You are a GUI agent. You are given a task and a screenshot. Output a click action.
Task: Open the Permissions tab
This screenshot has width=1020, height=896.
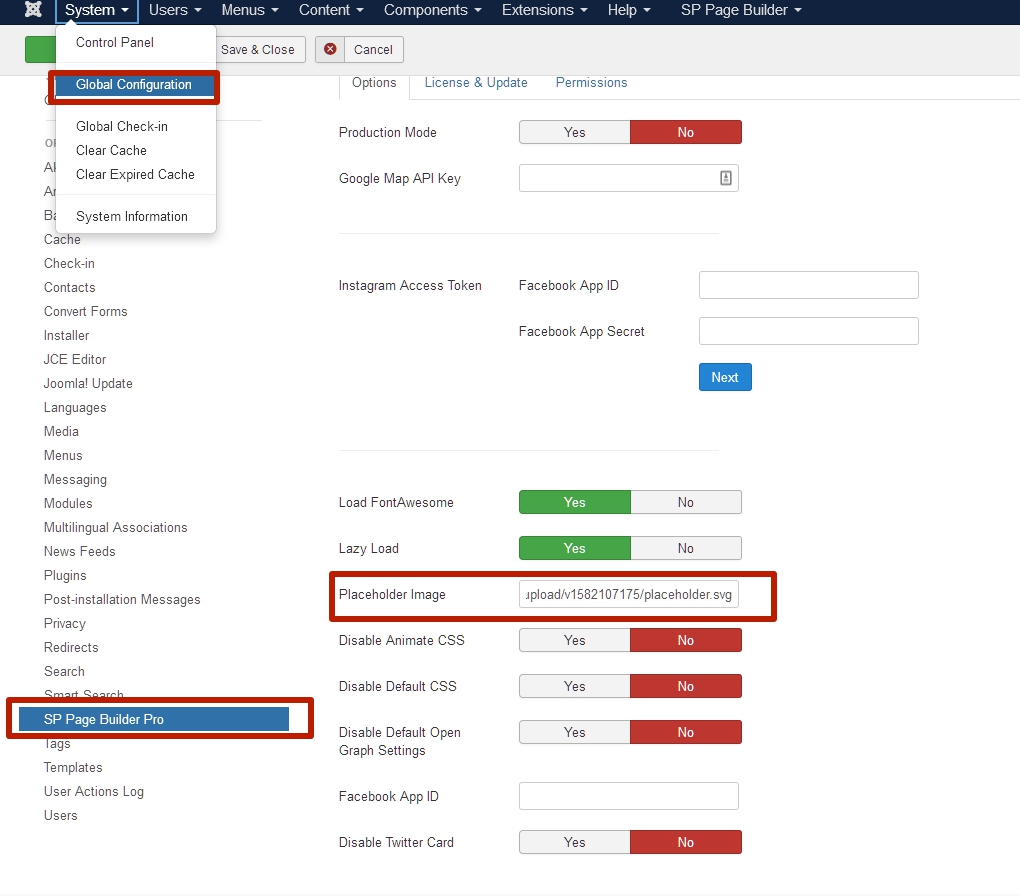click(x=591, y=83)
